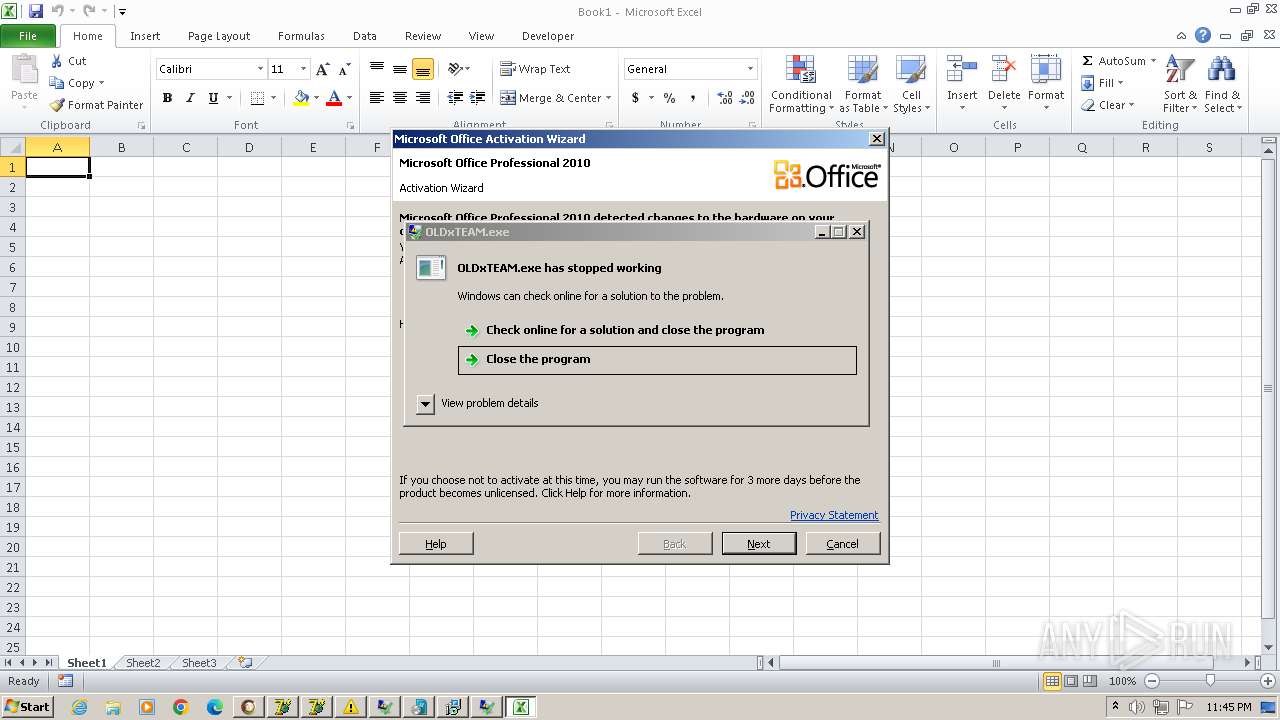
Task: Switch to Sheet2 worksheet tab
Action: pos(143,663)
